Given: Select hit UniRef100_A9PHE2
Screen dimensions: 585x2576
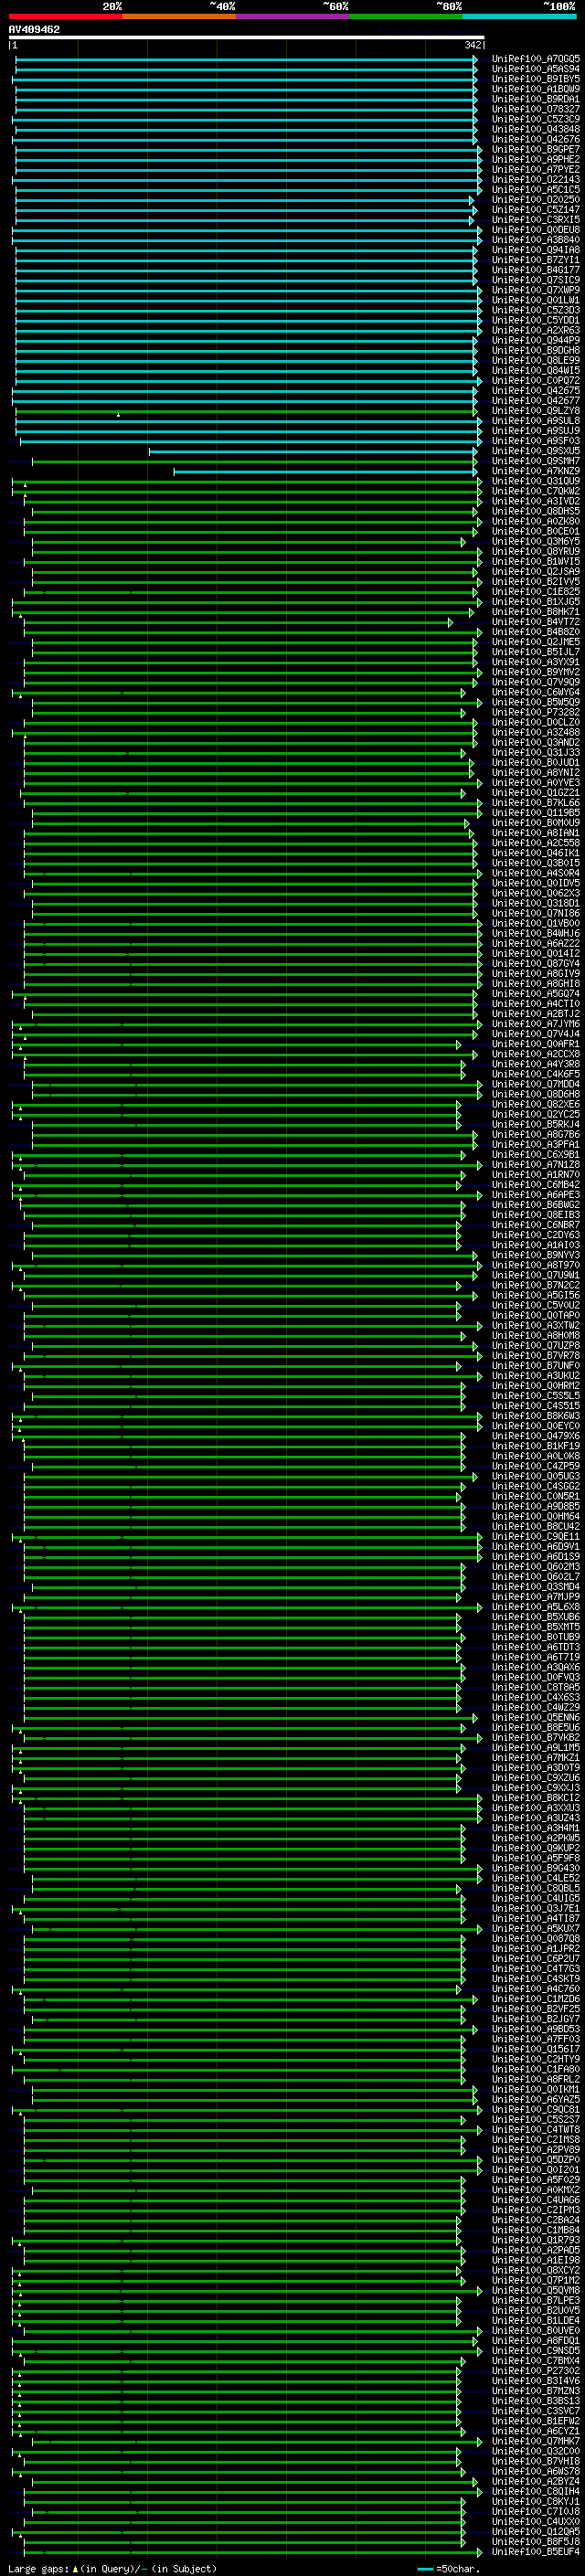Looking at the screenshot, I should pos(535,159).
